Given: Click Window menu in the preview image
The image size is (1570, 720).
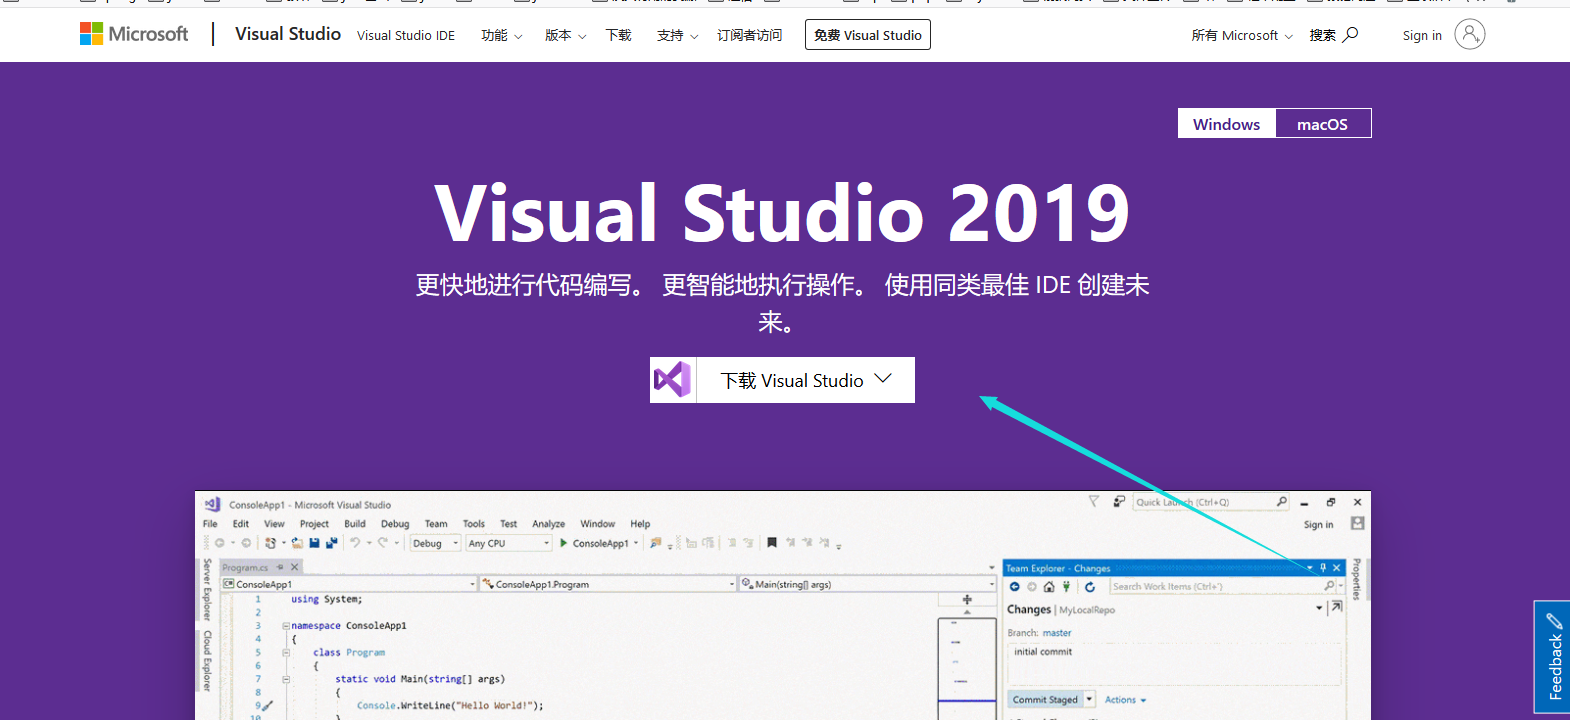Looking at the screenshot, I should tap(598, 524).
